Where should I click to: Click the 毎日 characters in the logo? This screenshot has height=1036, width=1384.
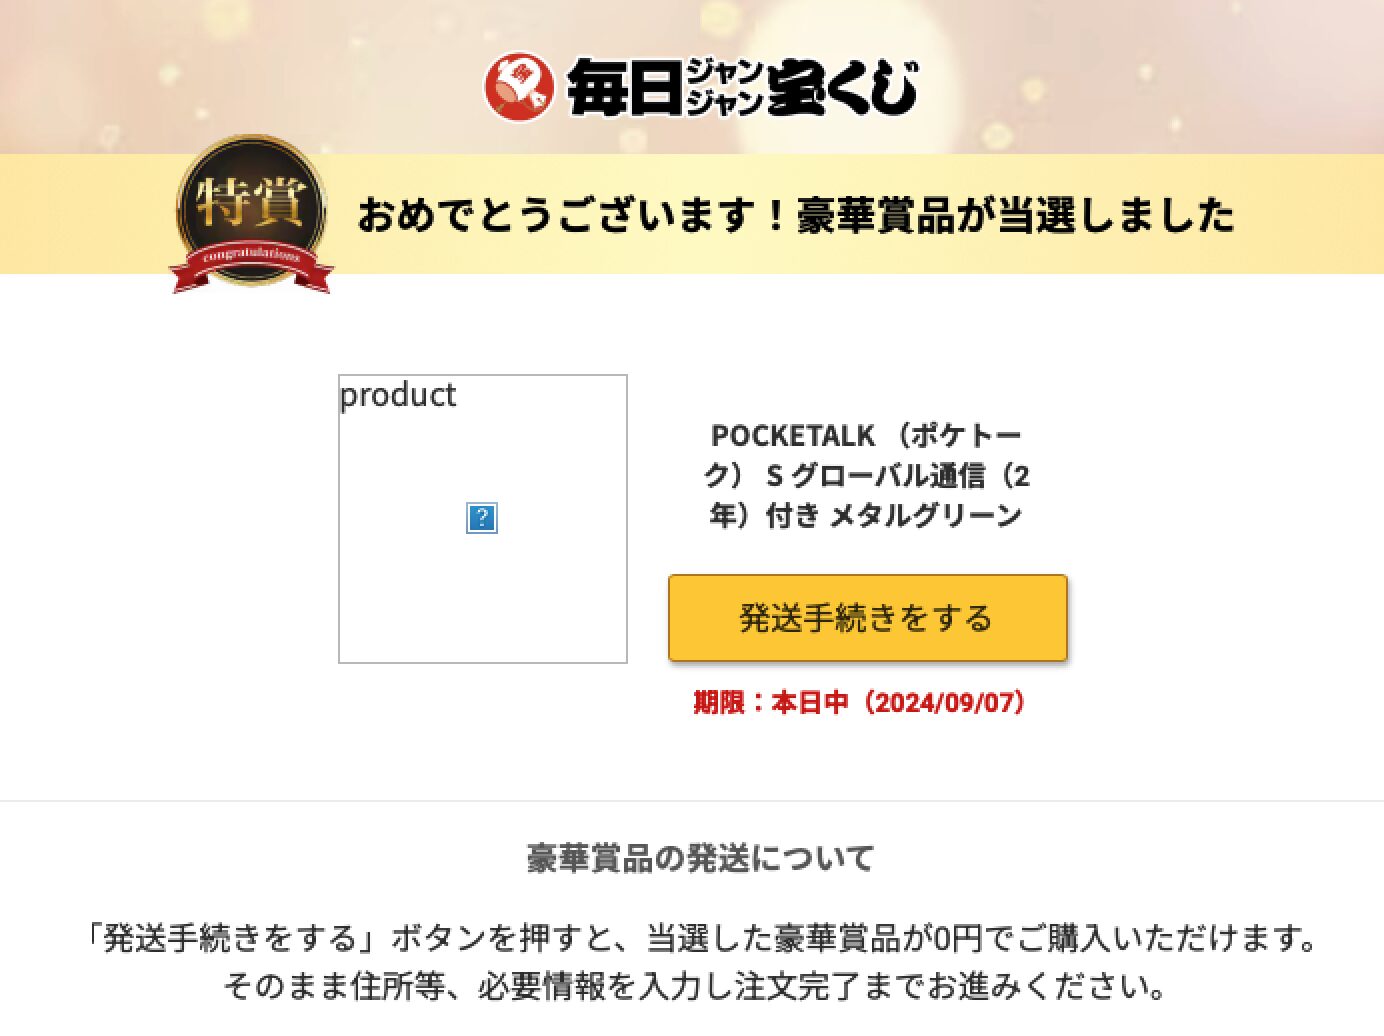625,88
